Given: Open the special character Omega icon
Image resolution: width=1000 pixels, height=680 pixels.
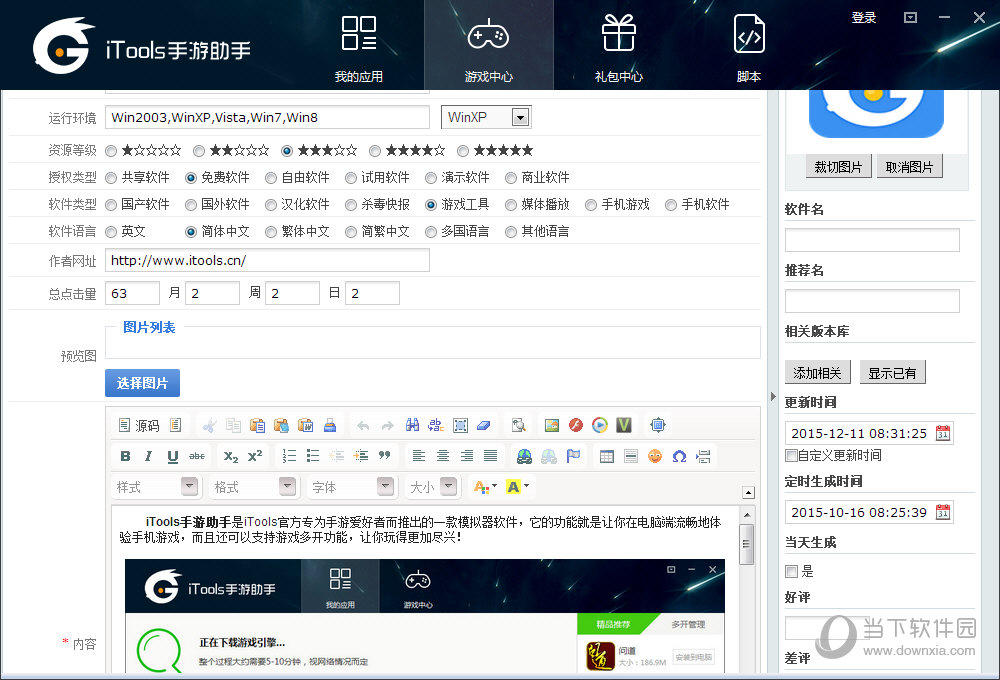Looking at the screenshot, I should (x=680, y=456).
